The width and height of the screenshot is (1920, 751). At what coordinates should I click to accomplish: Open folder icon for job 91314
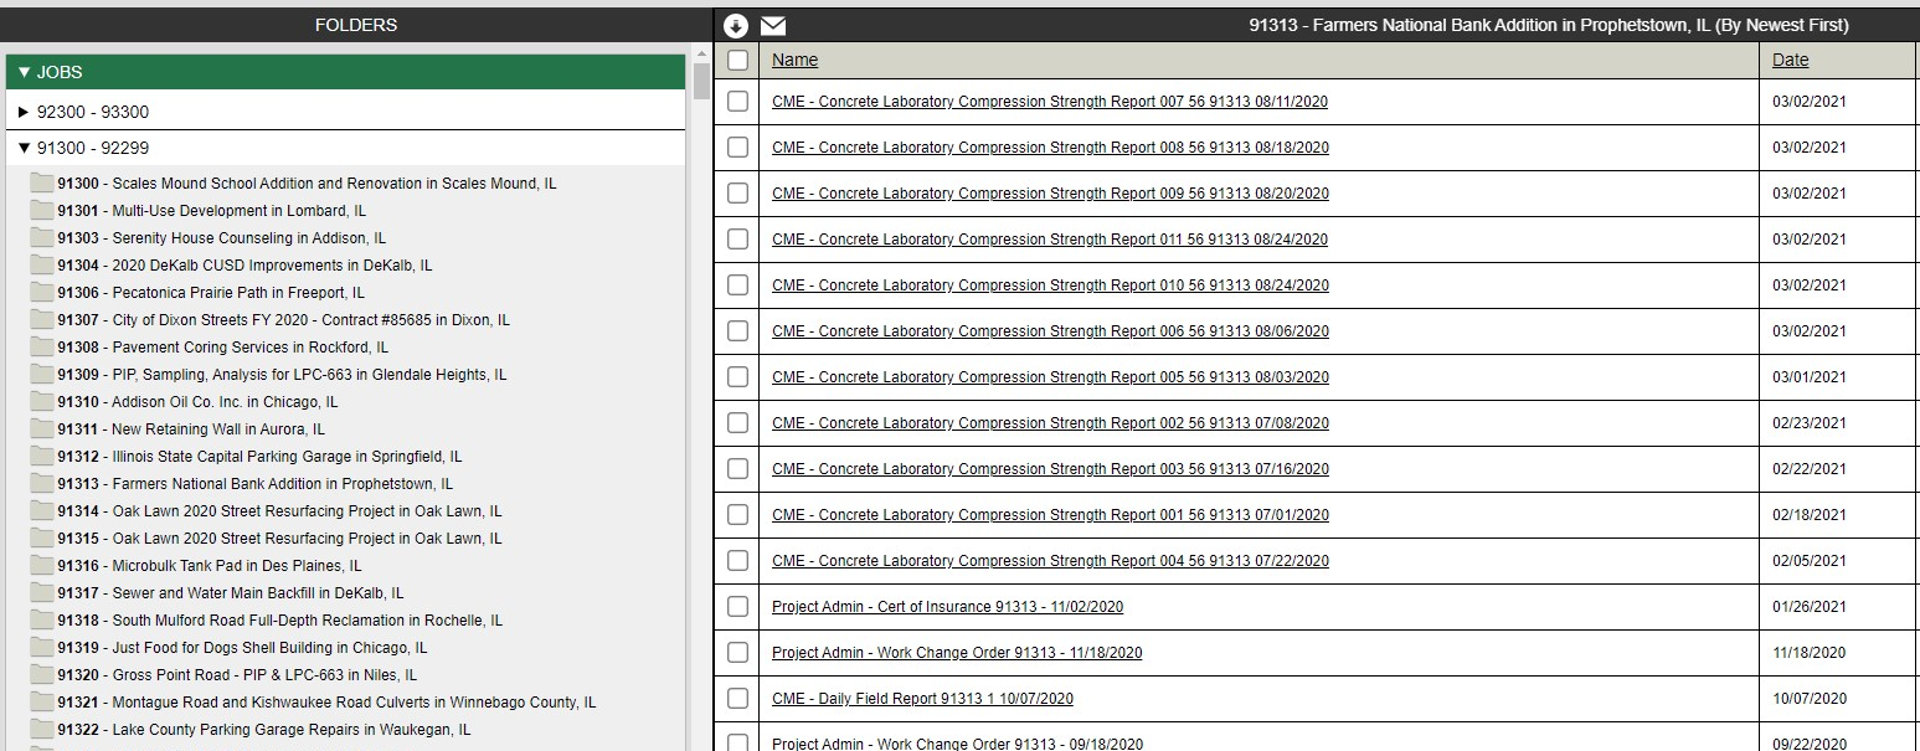pyautogui.click(x=42, y=511)
